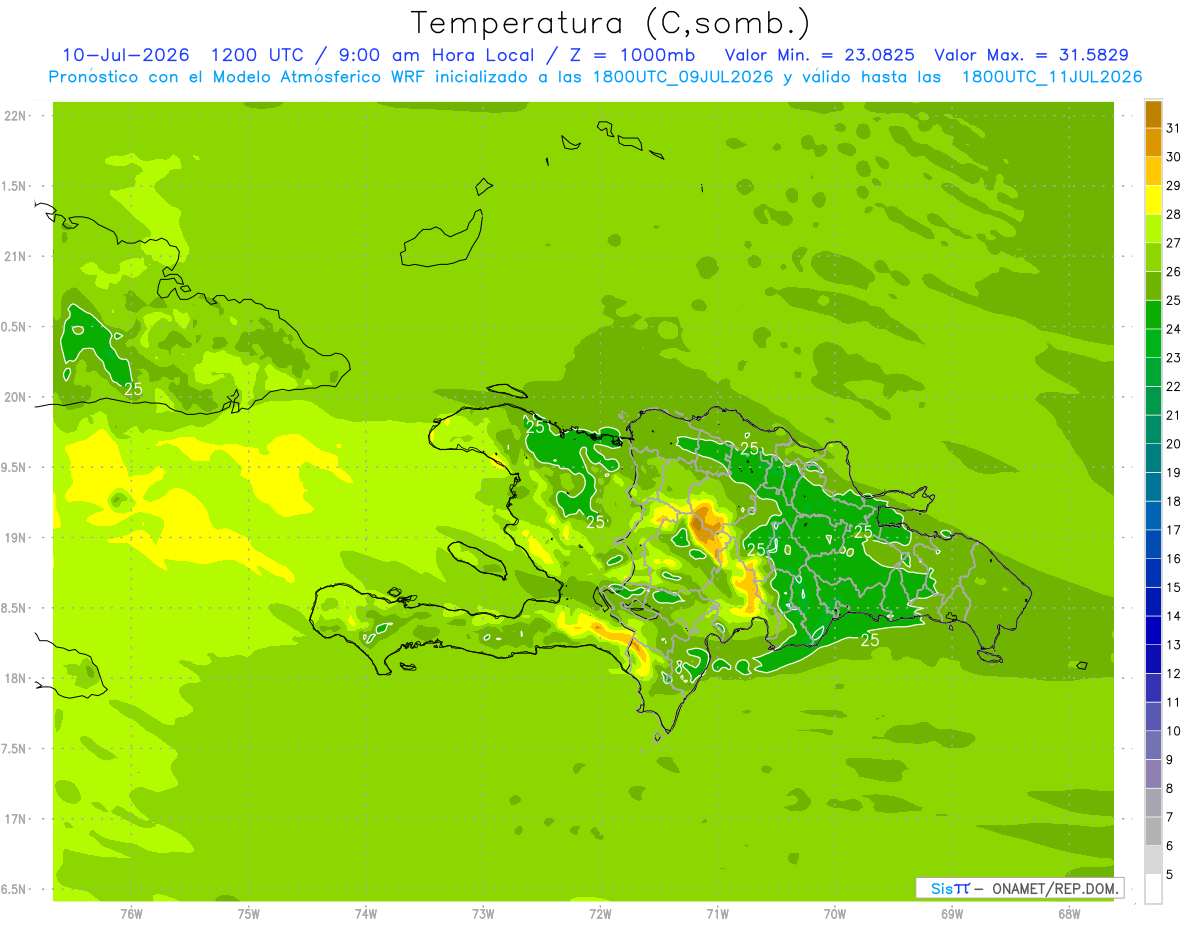Click the '72W' longitude label
The height and width of the screenshot is (927, 1200).
[600, 914]
